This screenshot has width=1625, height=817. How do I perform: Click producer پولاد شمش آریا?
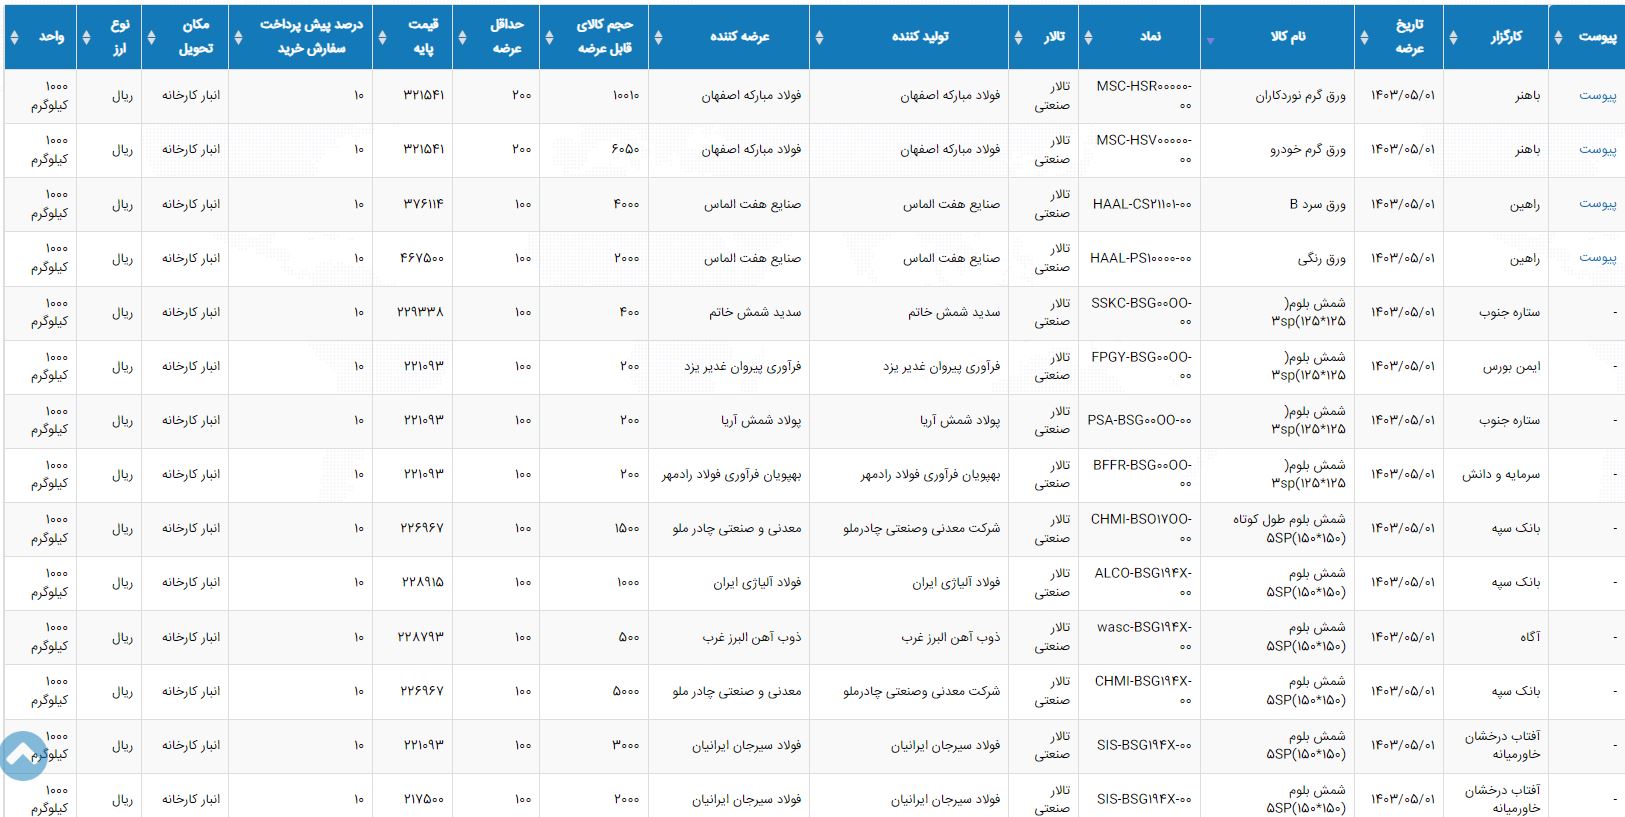[x=960, y=420]
